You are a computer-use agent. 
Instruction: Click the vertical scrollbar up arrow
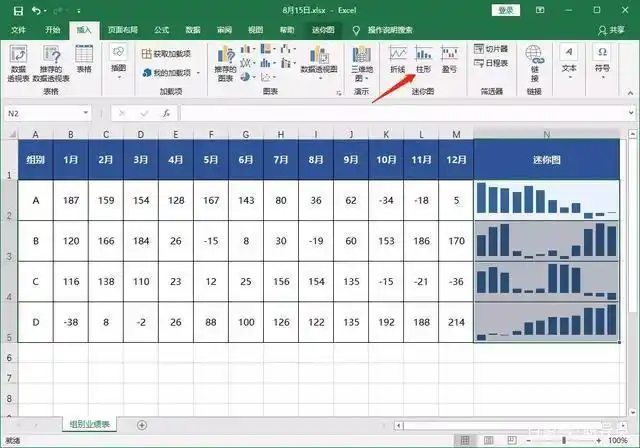click(x=632, y=134)
